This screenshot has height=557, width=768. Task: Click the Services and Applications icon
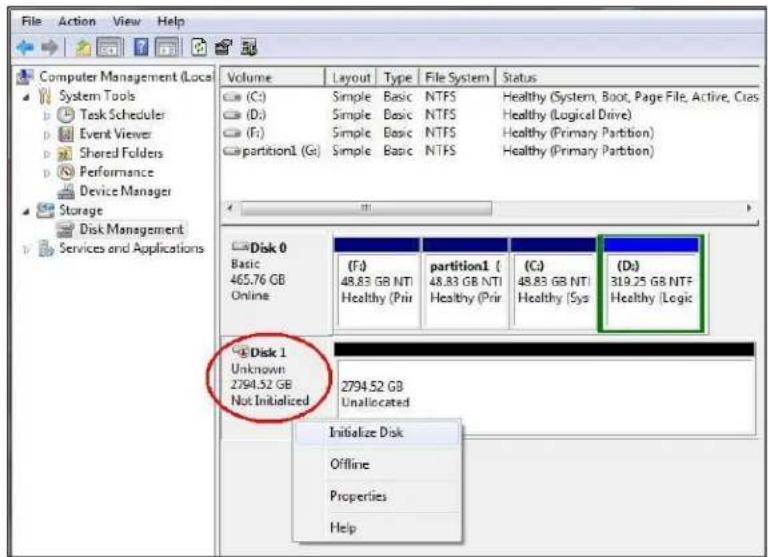pos(46,248)
